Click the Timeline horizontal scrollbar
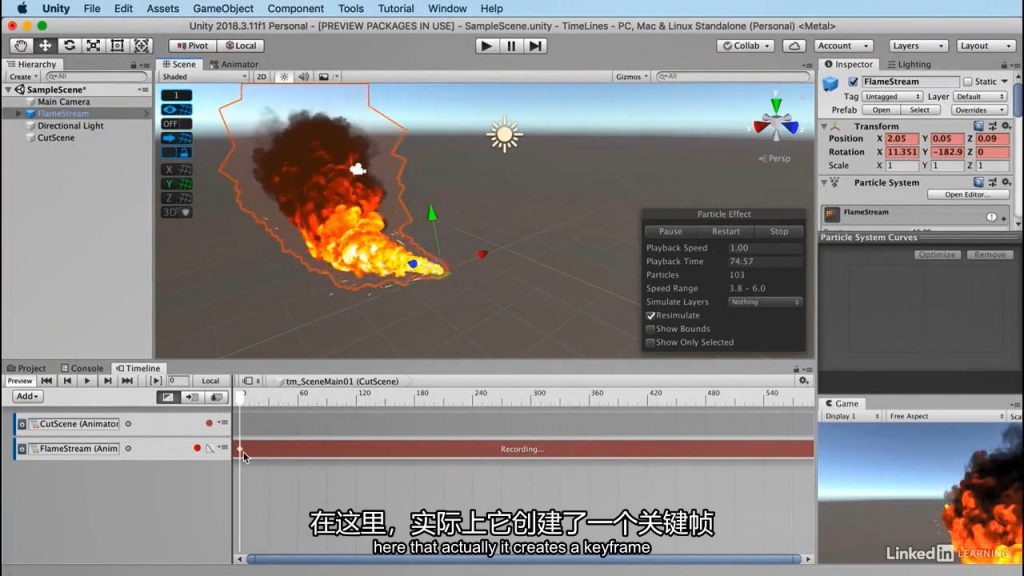Image resolution: width=1024 pixels, height=576 pixels. 524,559
